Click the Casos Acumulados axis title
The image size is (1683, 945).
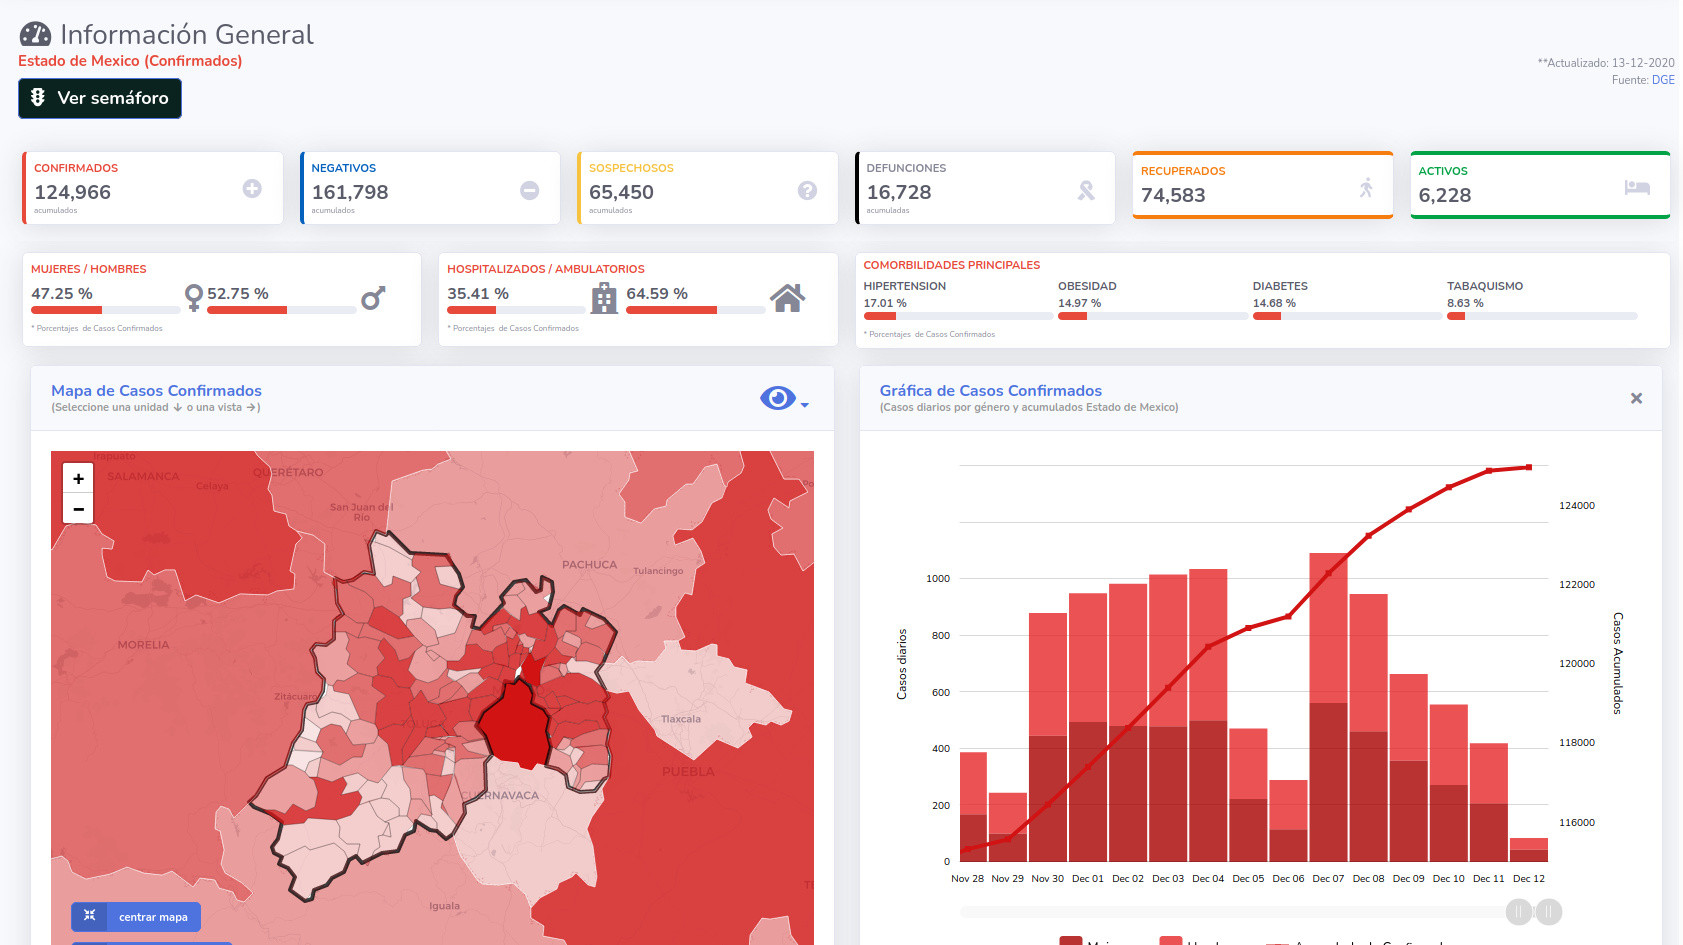pos(1617,663)
